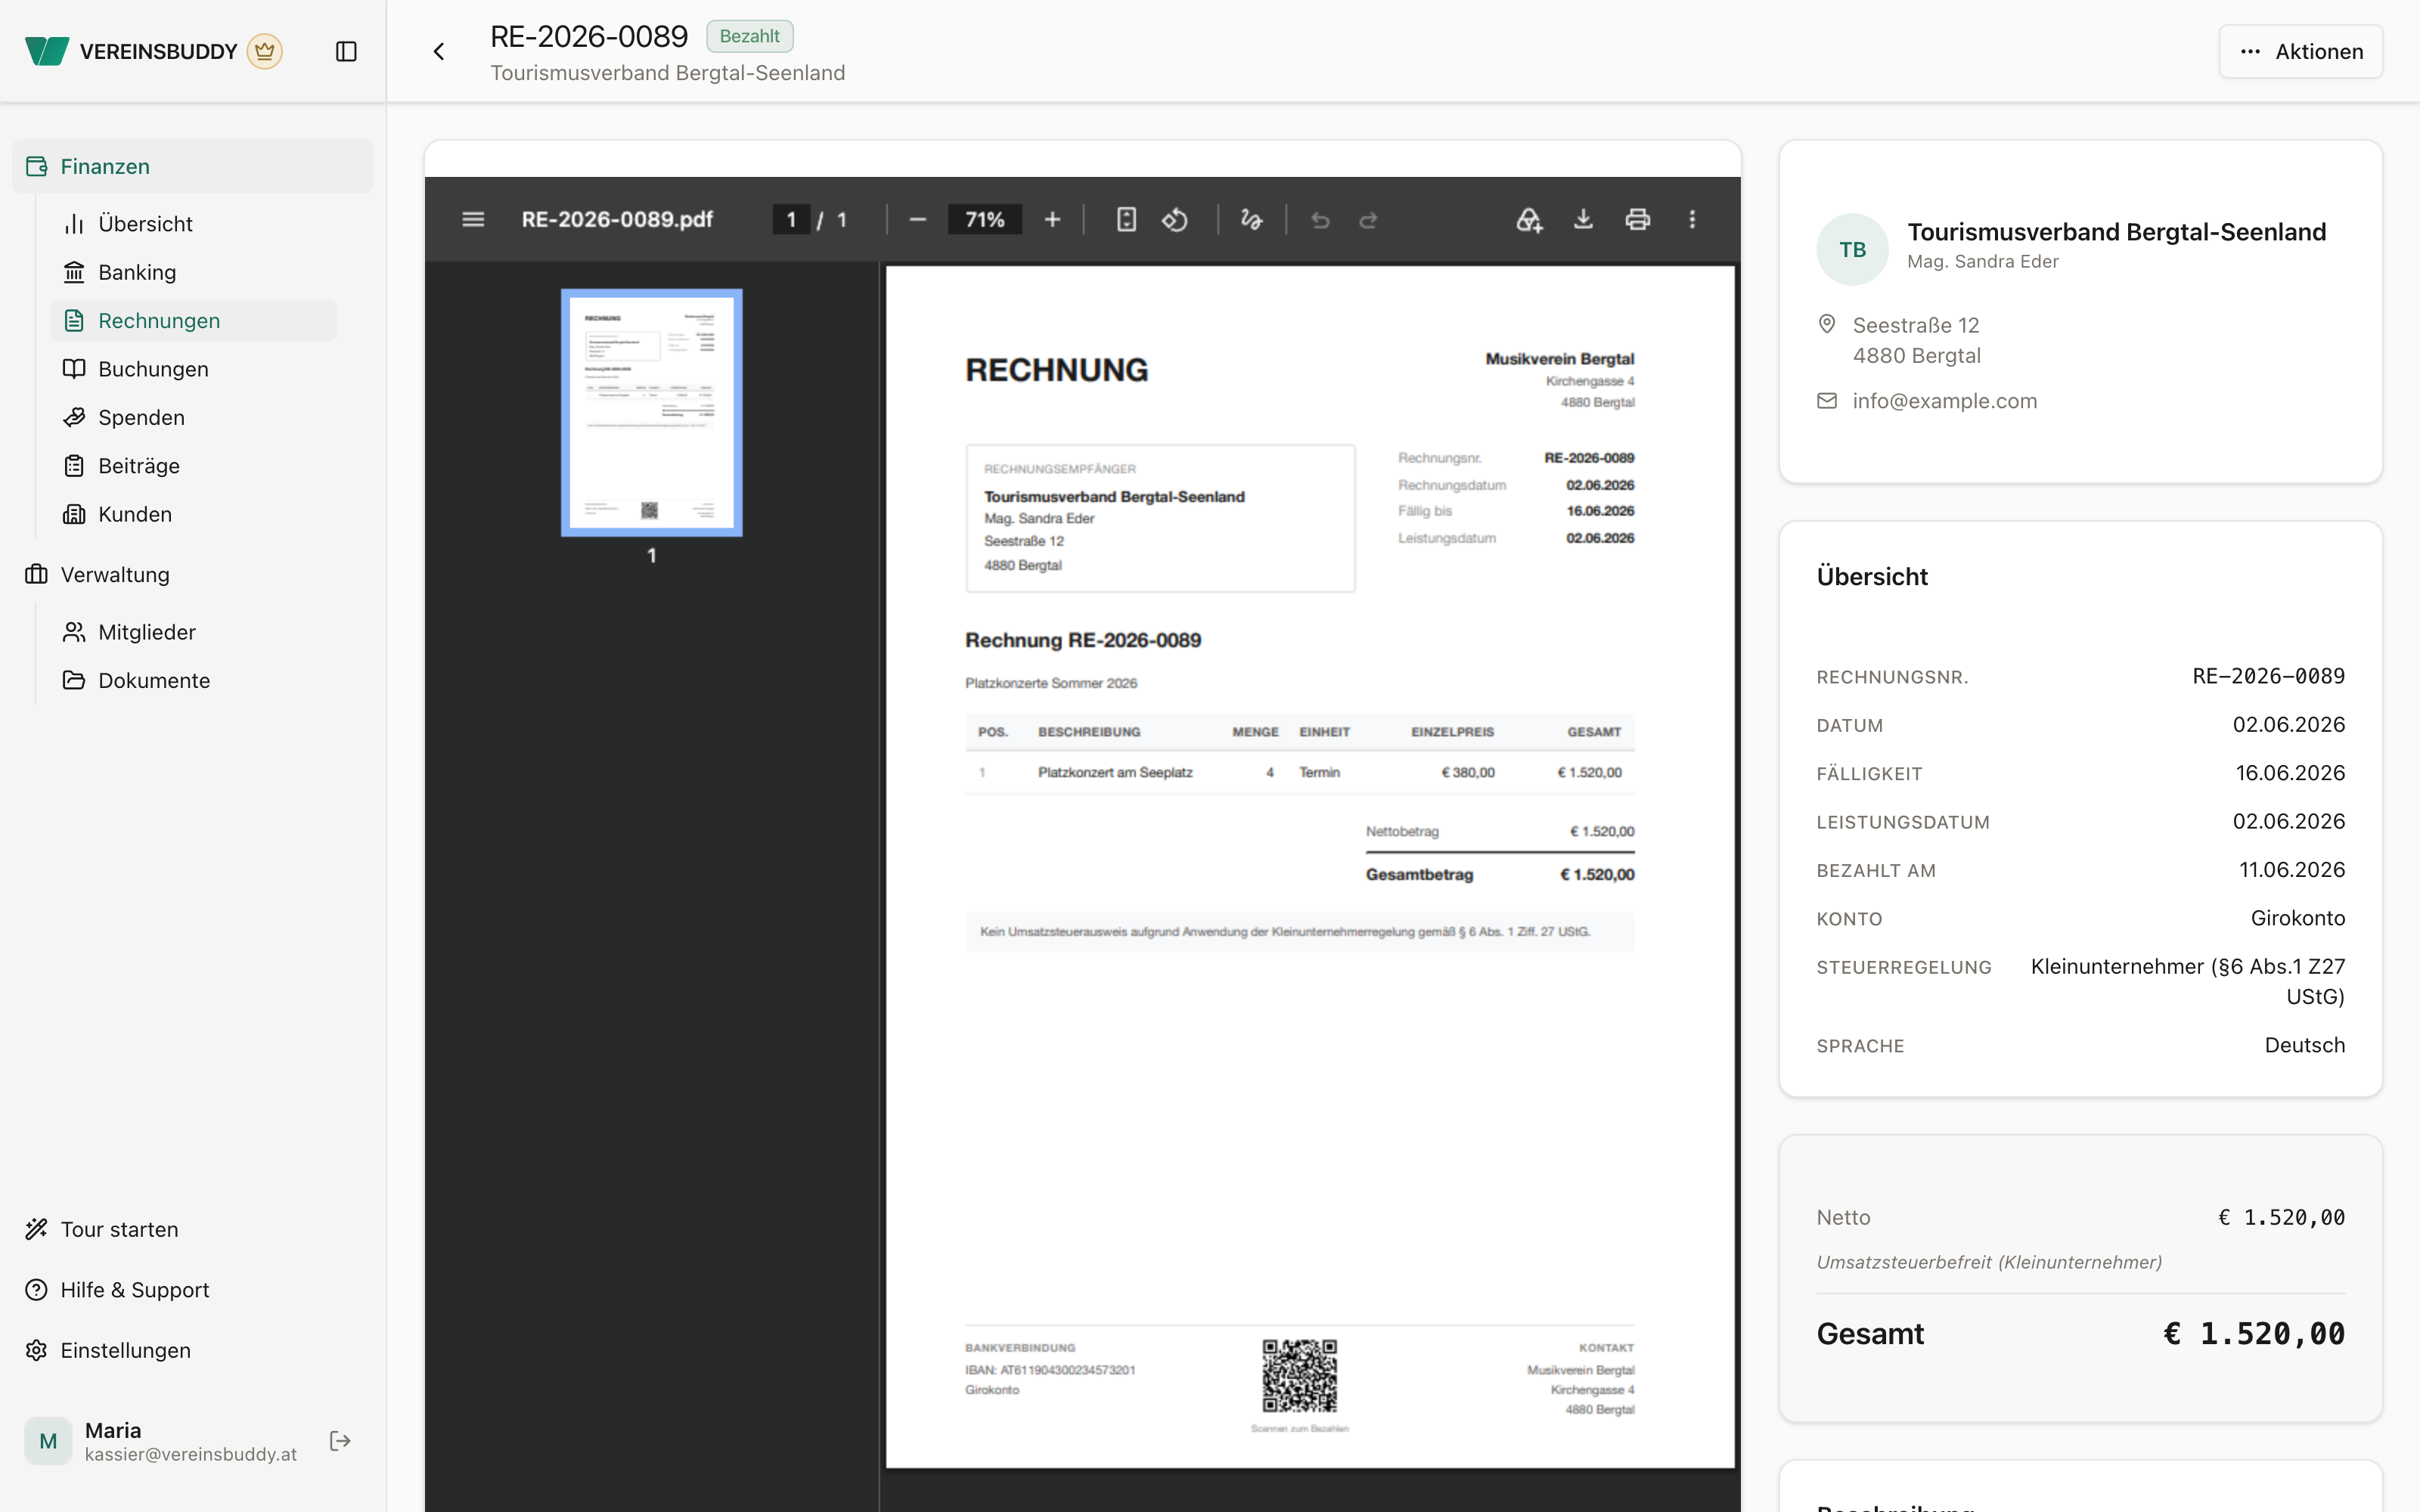Viewport: 2420px width, 1512px height.
Task: Start the guided tour
Action: (x=193, y=1229)
